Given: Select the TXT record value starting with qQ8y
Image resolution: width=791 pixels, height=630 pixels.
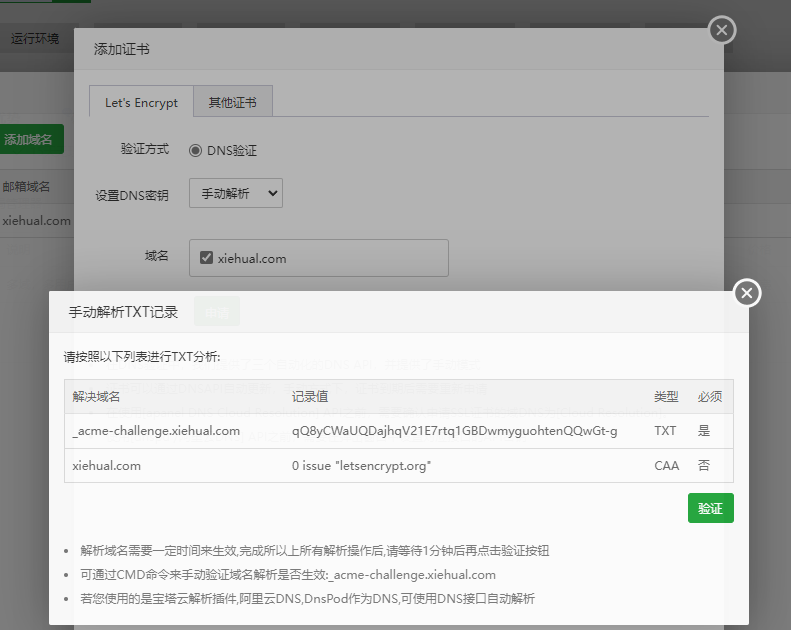Looking at the screenshot, I should pyautogui.click(x=454, y=431).
